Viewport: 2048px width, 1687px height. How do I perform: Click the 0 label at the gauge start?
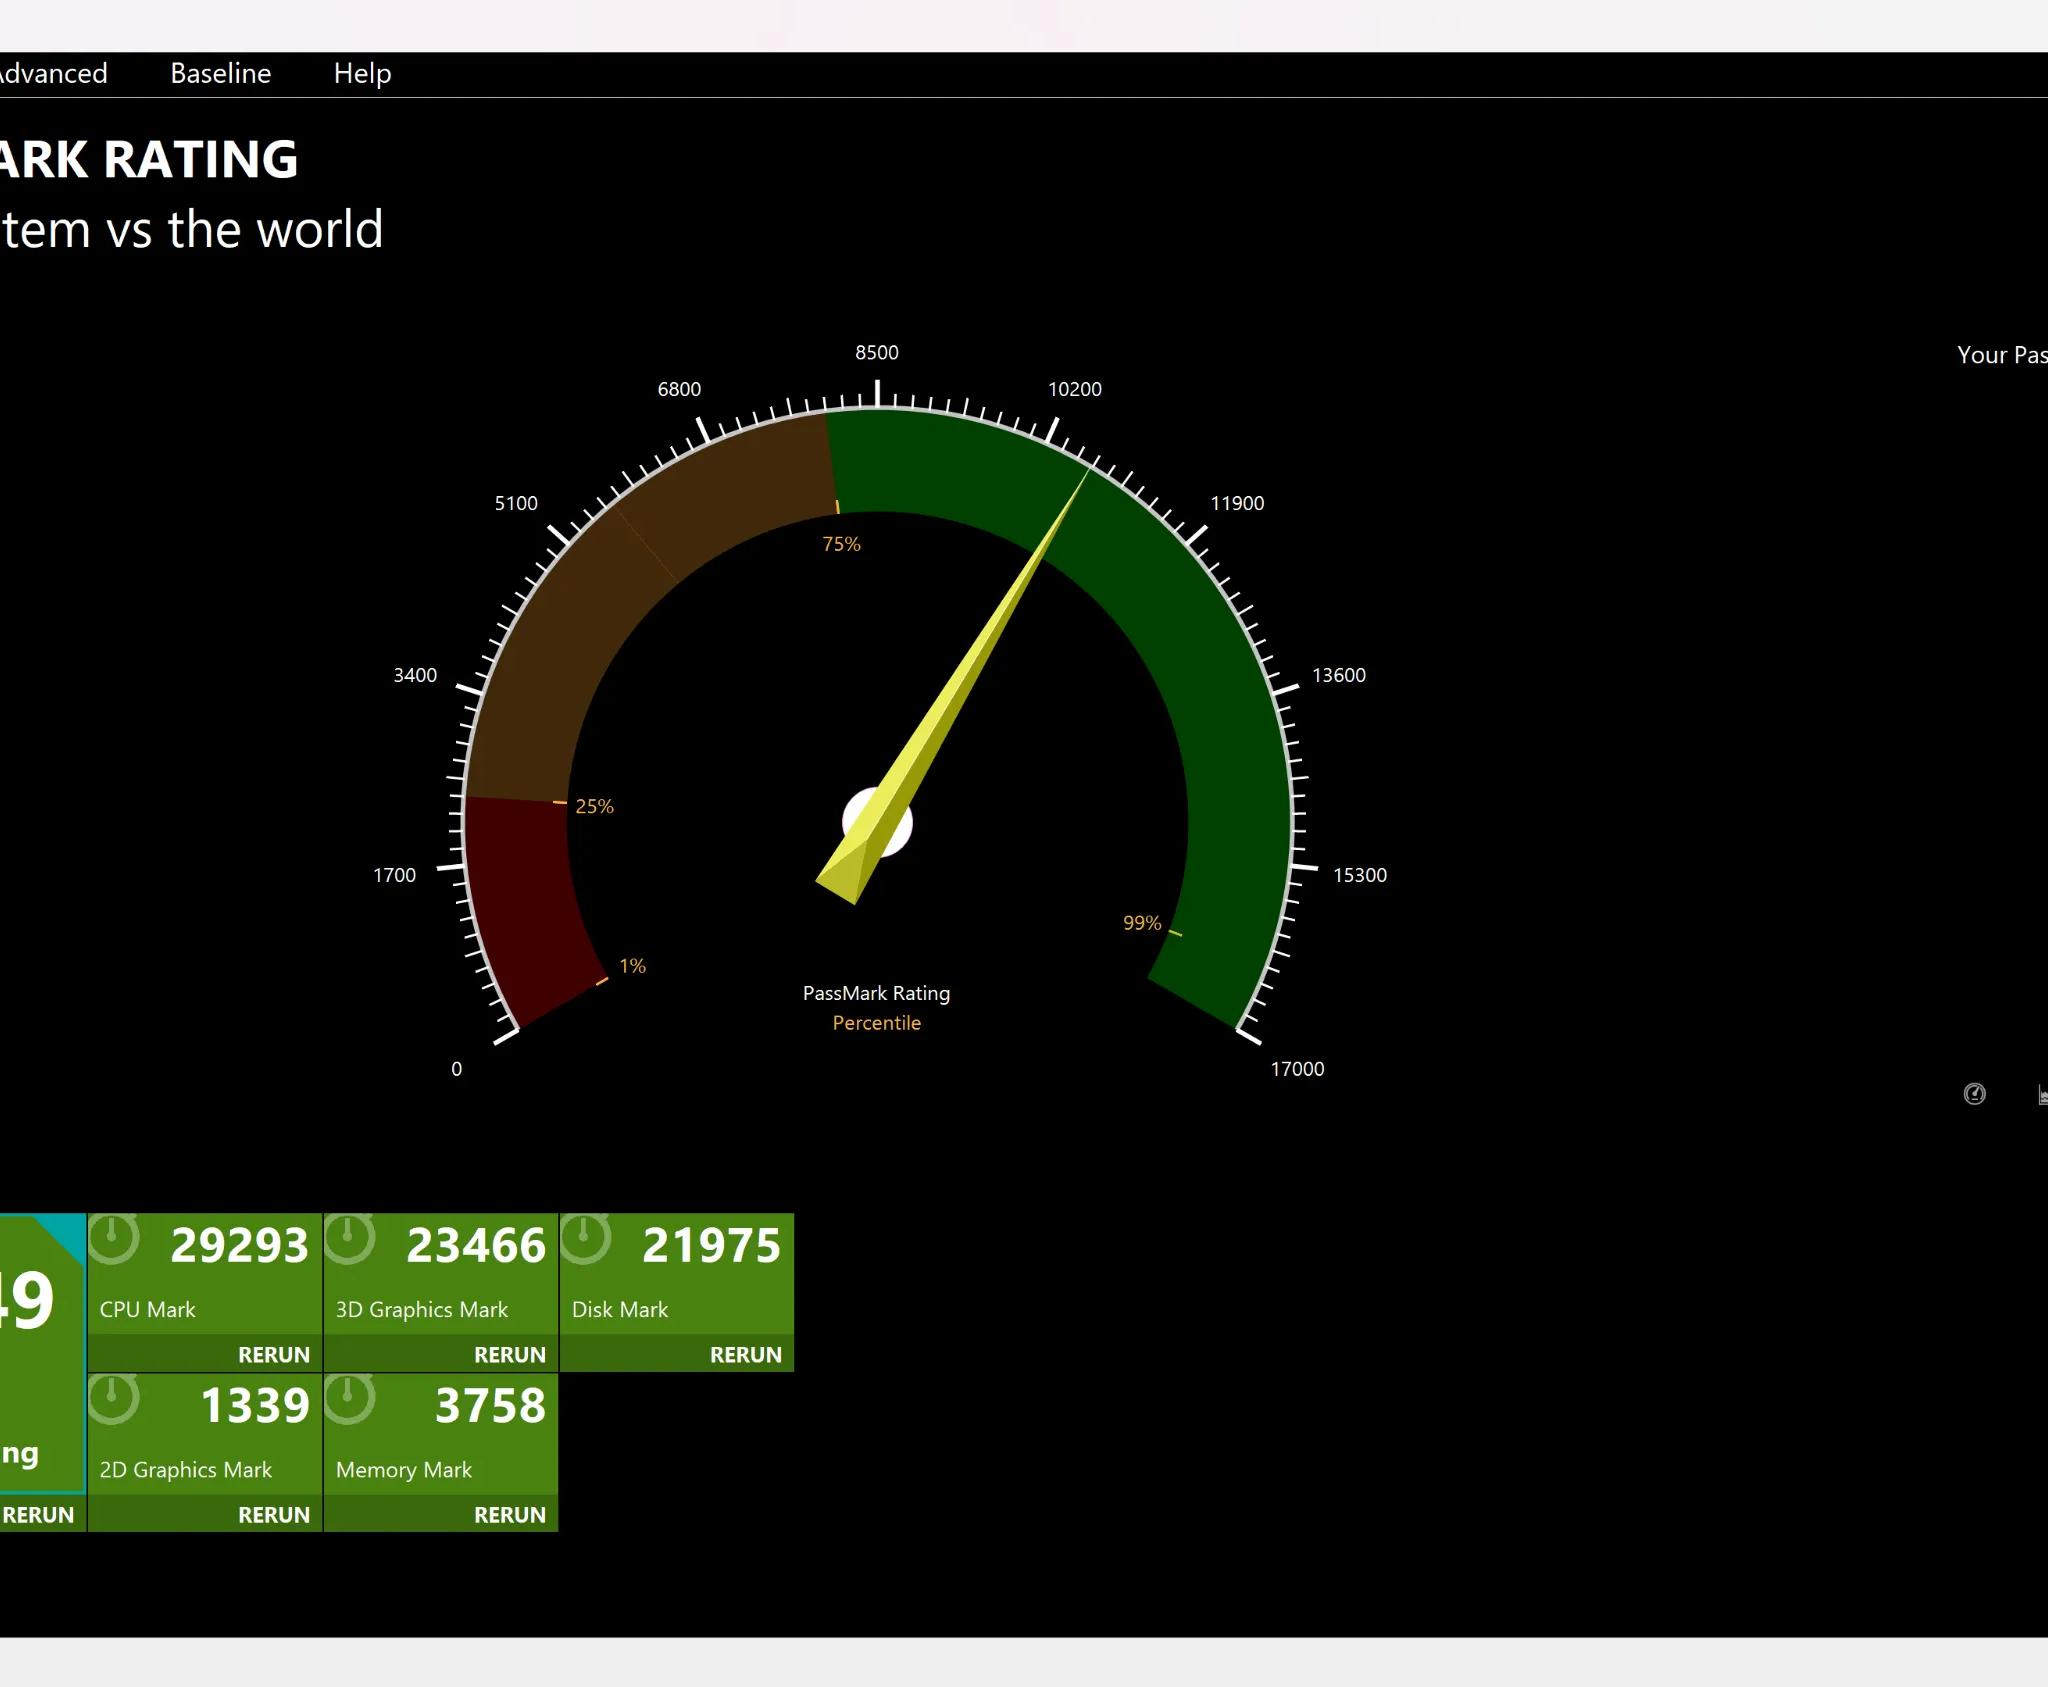coord(457,1069)
